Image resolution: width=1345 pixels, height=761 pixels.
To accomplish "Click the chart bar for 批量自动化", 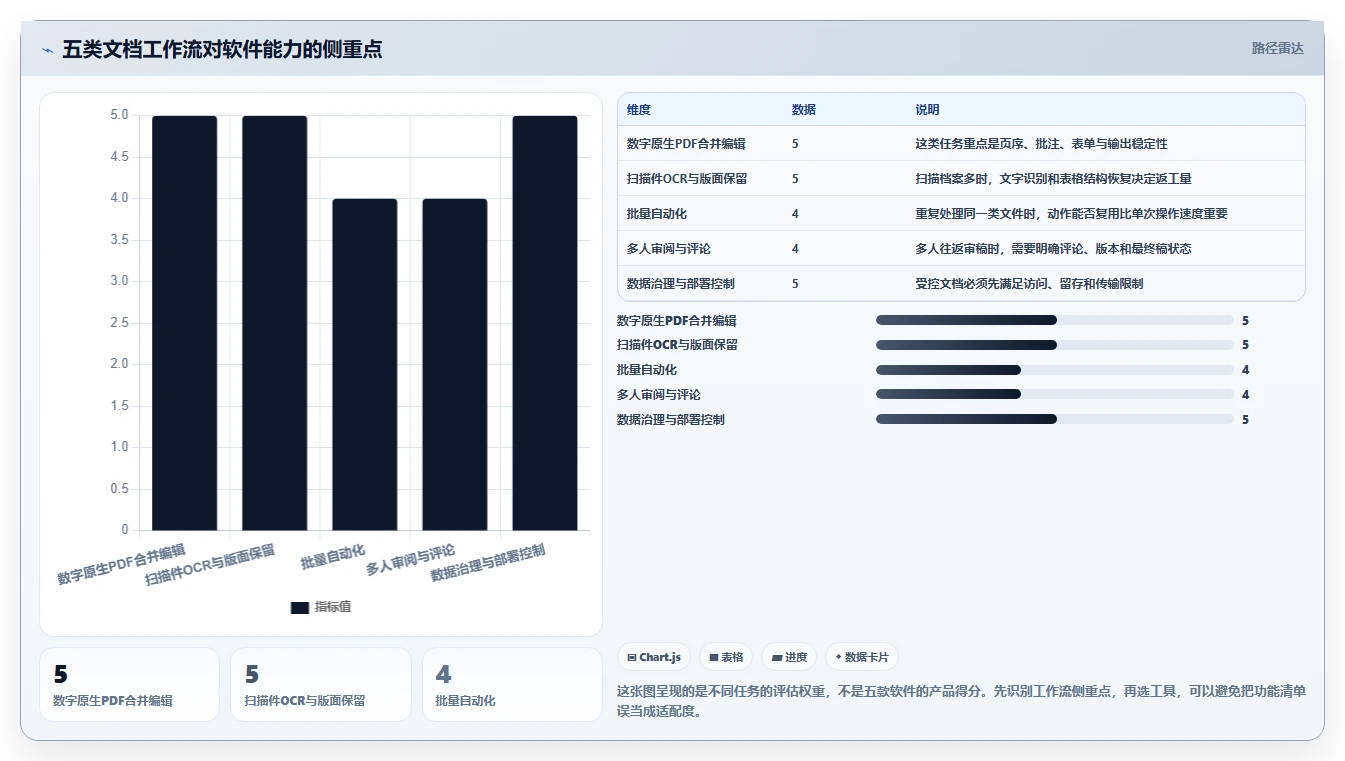I will (365, 364).
